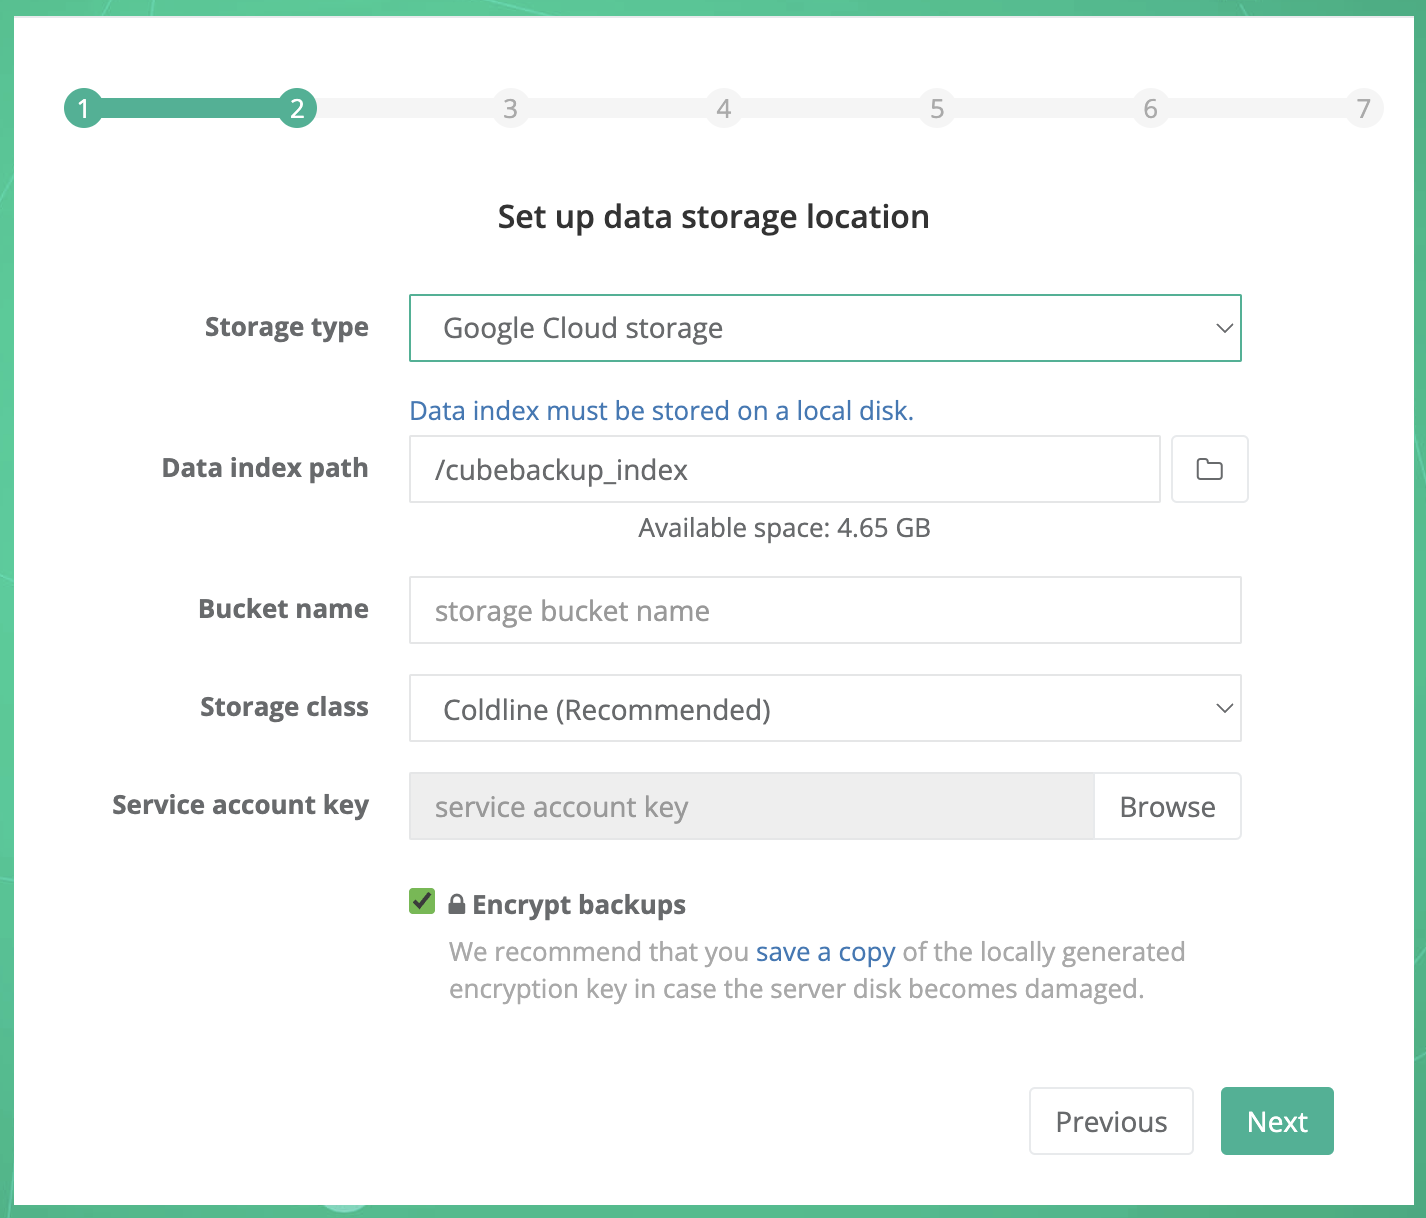
Task: Select step 2 indicator at the top
Action: 297,108
